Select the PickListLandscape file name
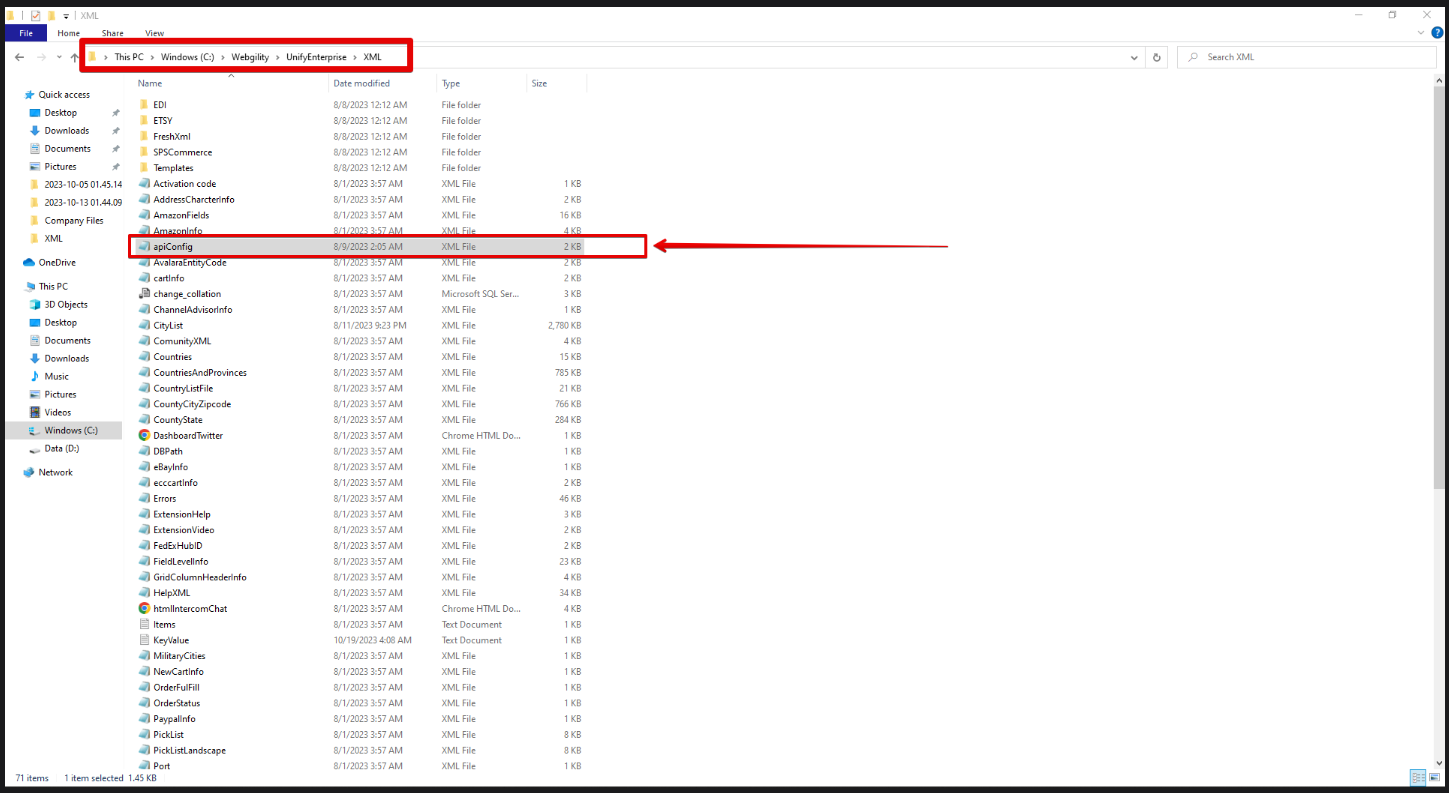 (x=190, y=750)
